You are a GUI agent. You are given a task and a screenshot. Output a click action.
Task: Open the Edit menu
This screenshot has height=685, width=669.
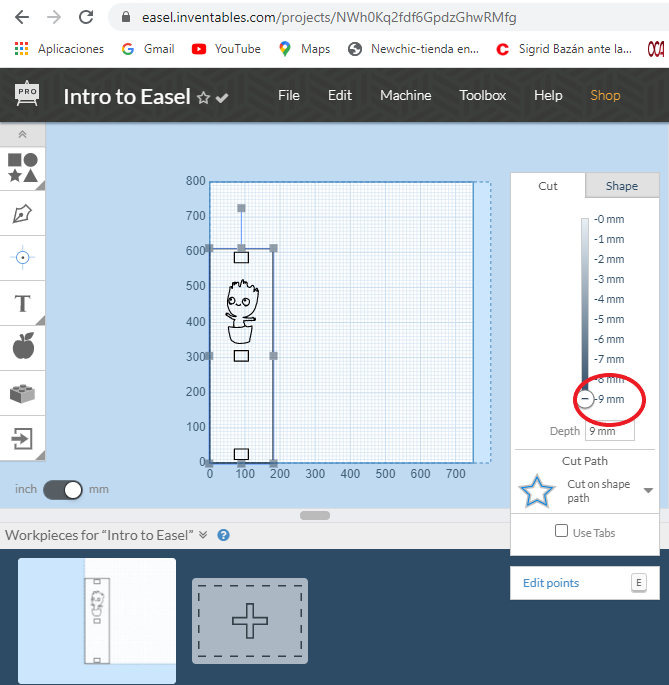click(x=340, y=95)
